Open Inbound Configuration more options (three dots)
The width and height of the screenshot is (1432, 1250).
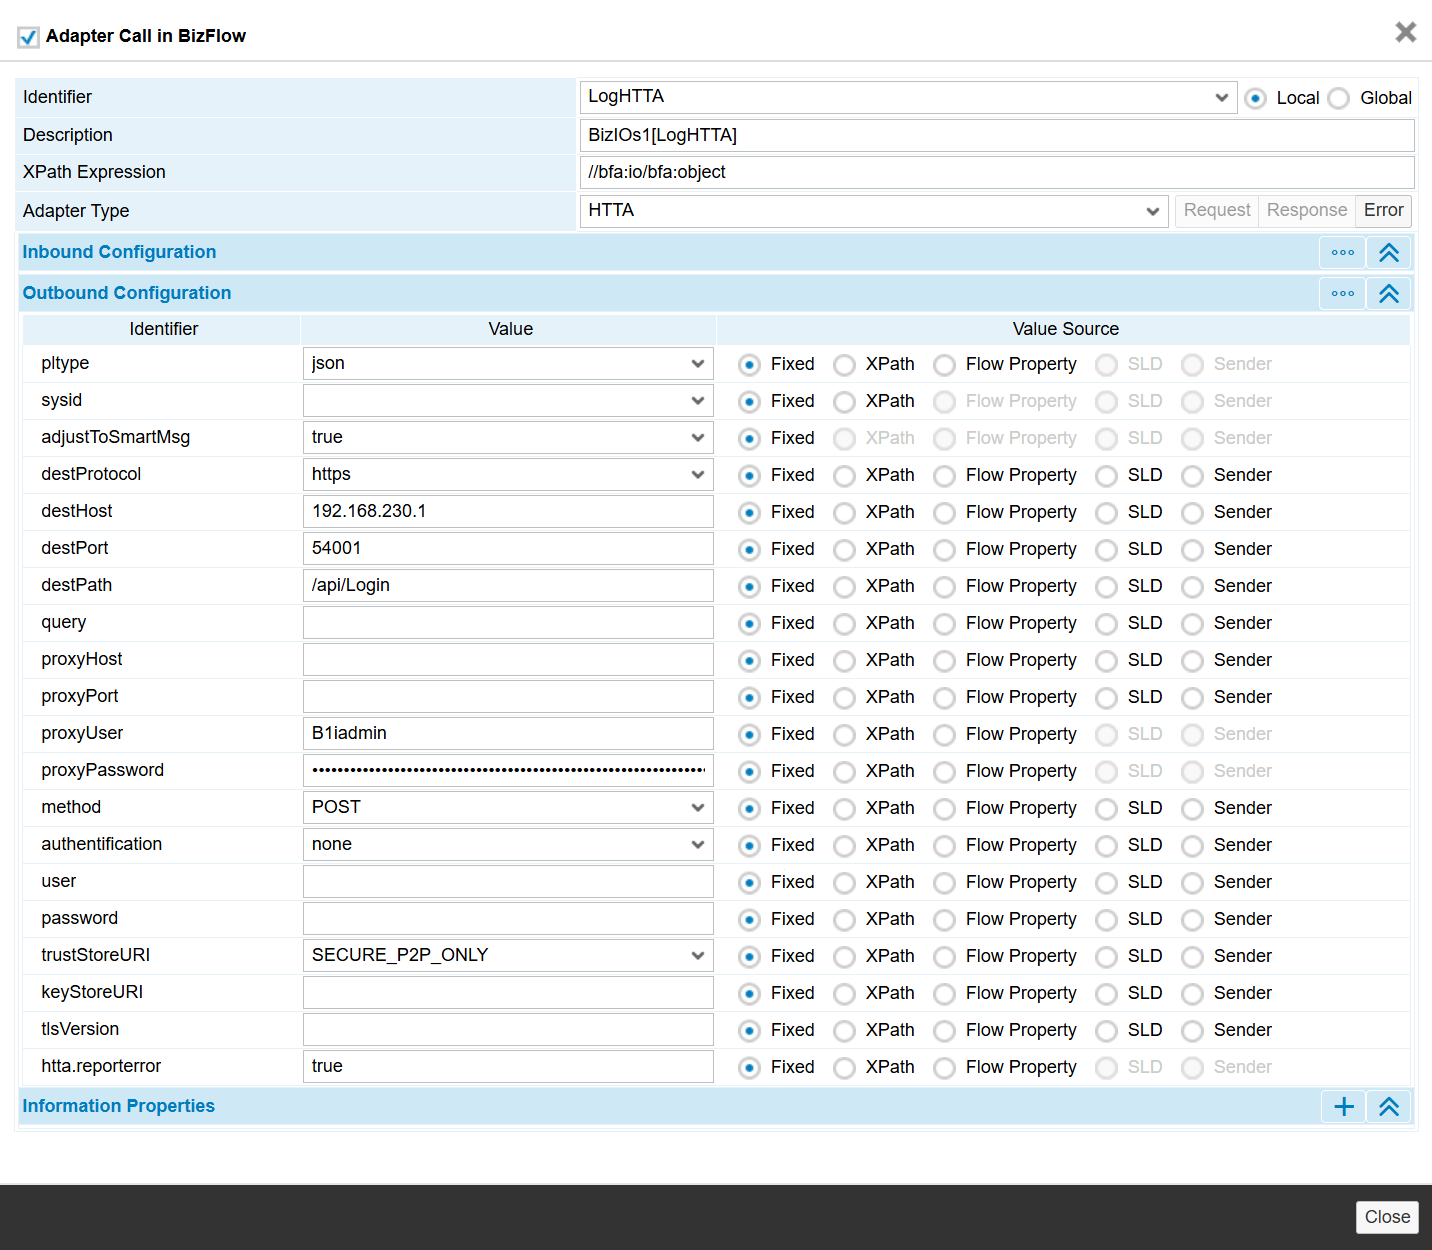1342,253
